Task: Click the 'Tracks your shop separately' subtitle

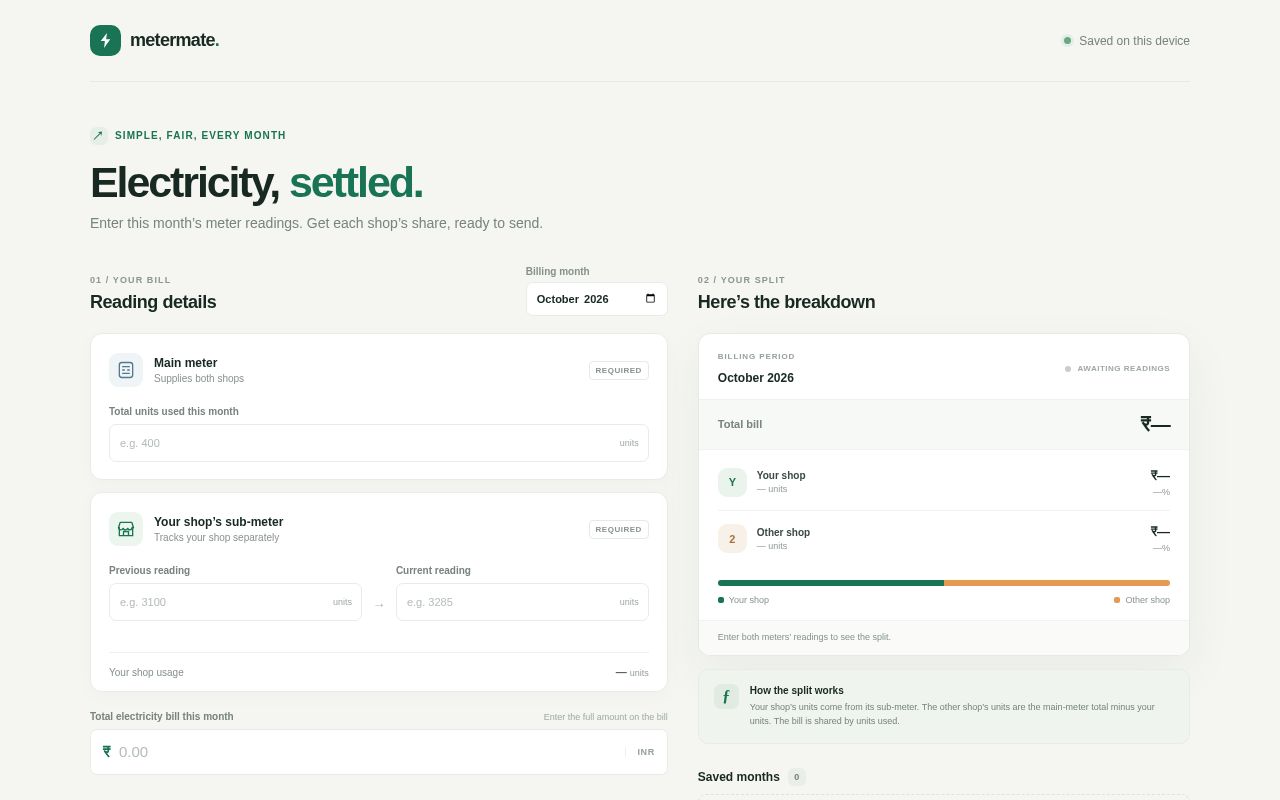Action: pyautogui.click(x=216, y=538)
